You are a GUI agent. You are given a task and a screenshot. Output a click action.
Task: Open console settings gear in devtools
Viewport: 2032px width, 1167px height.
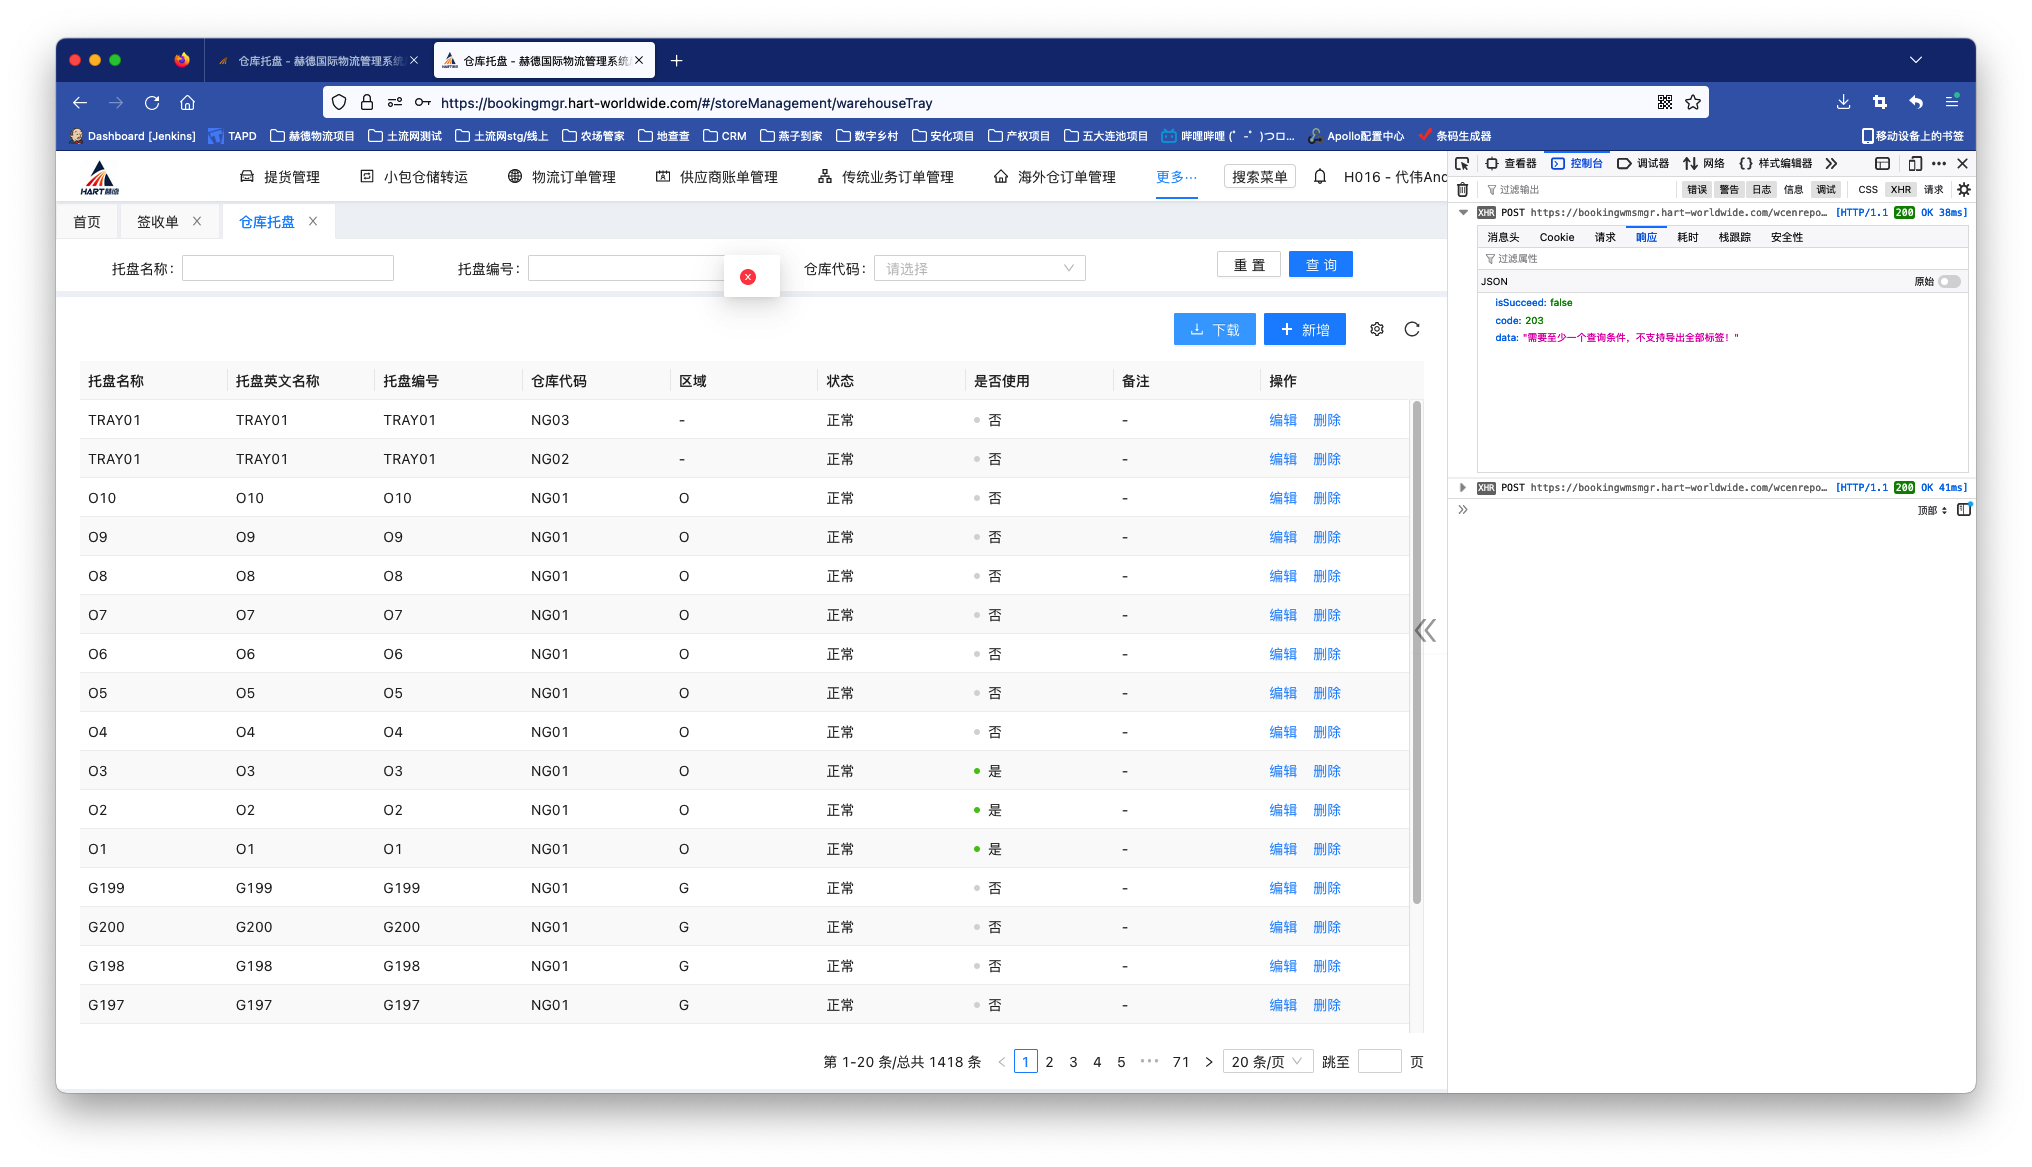pos(1964,189)
